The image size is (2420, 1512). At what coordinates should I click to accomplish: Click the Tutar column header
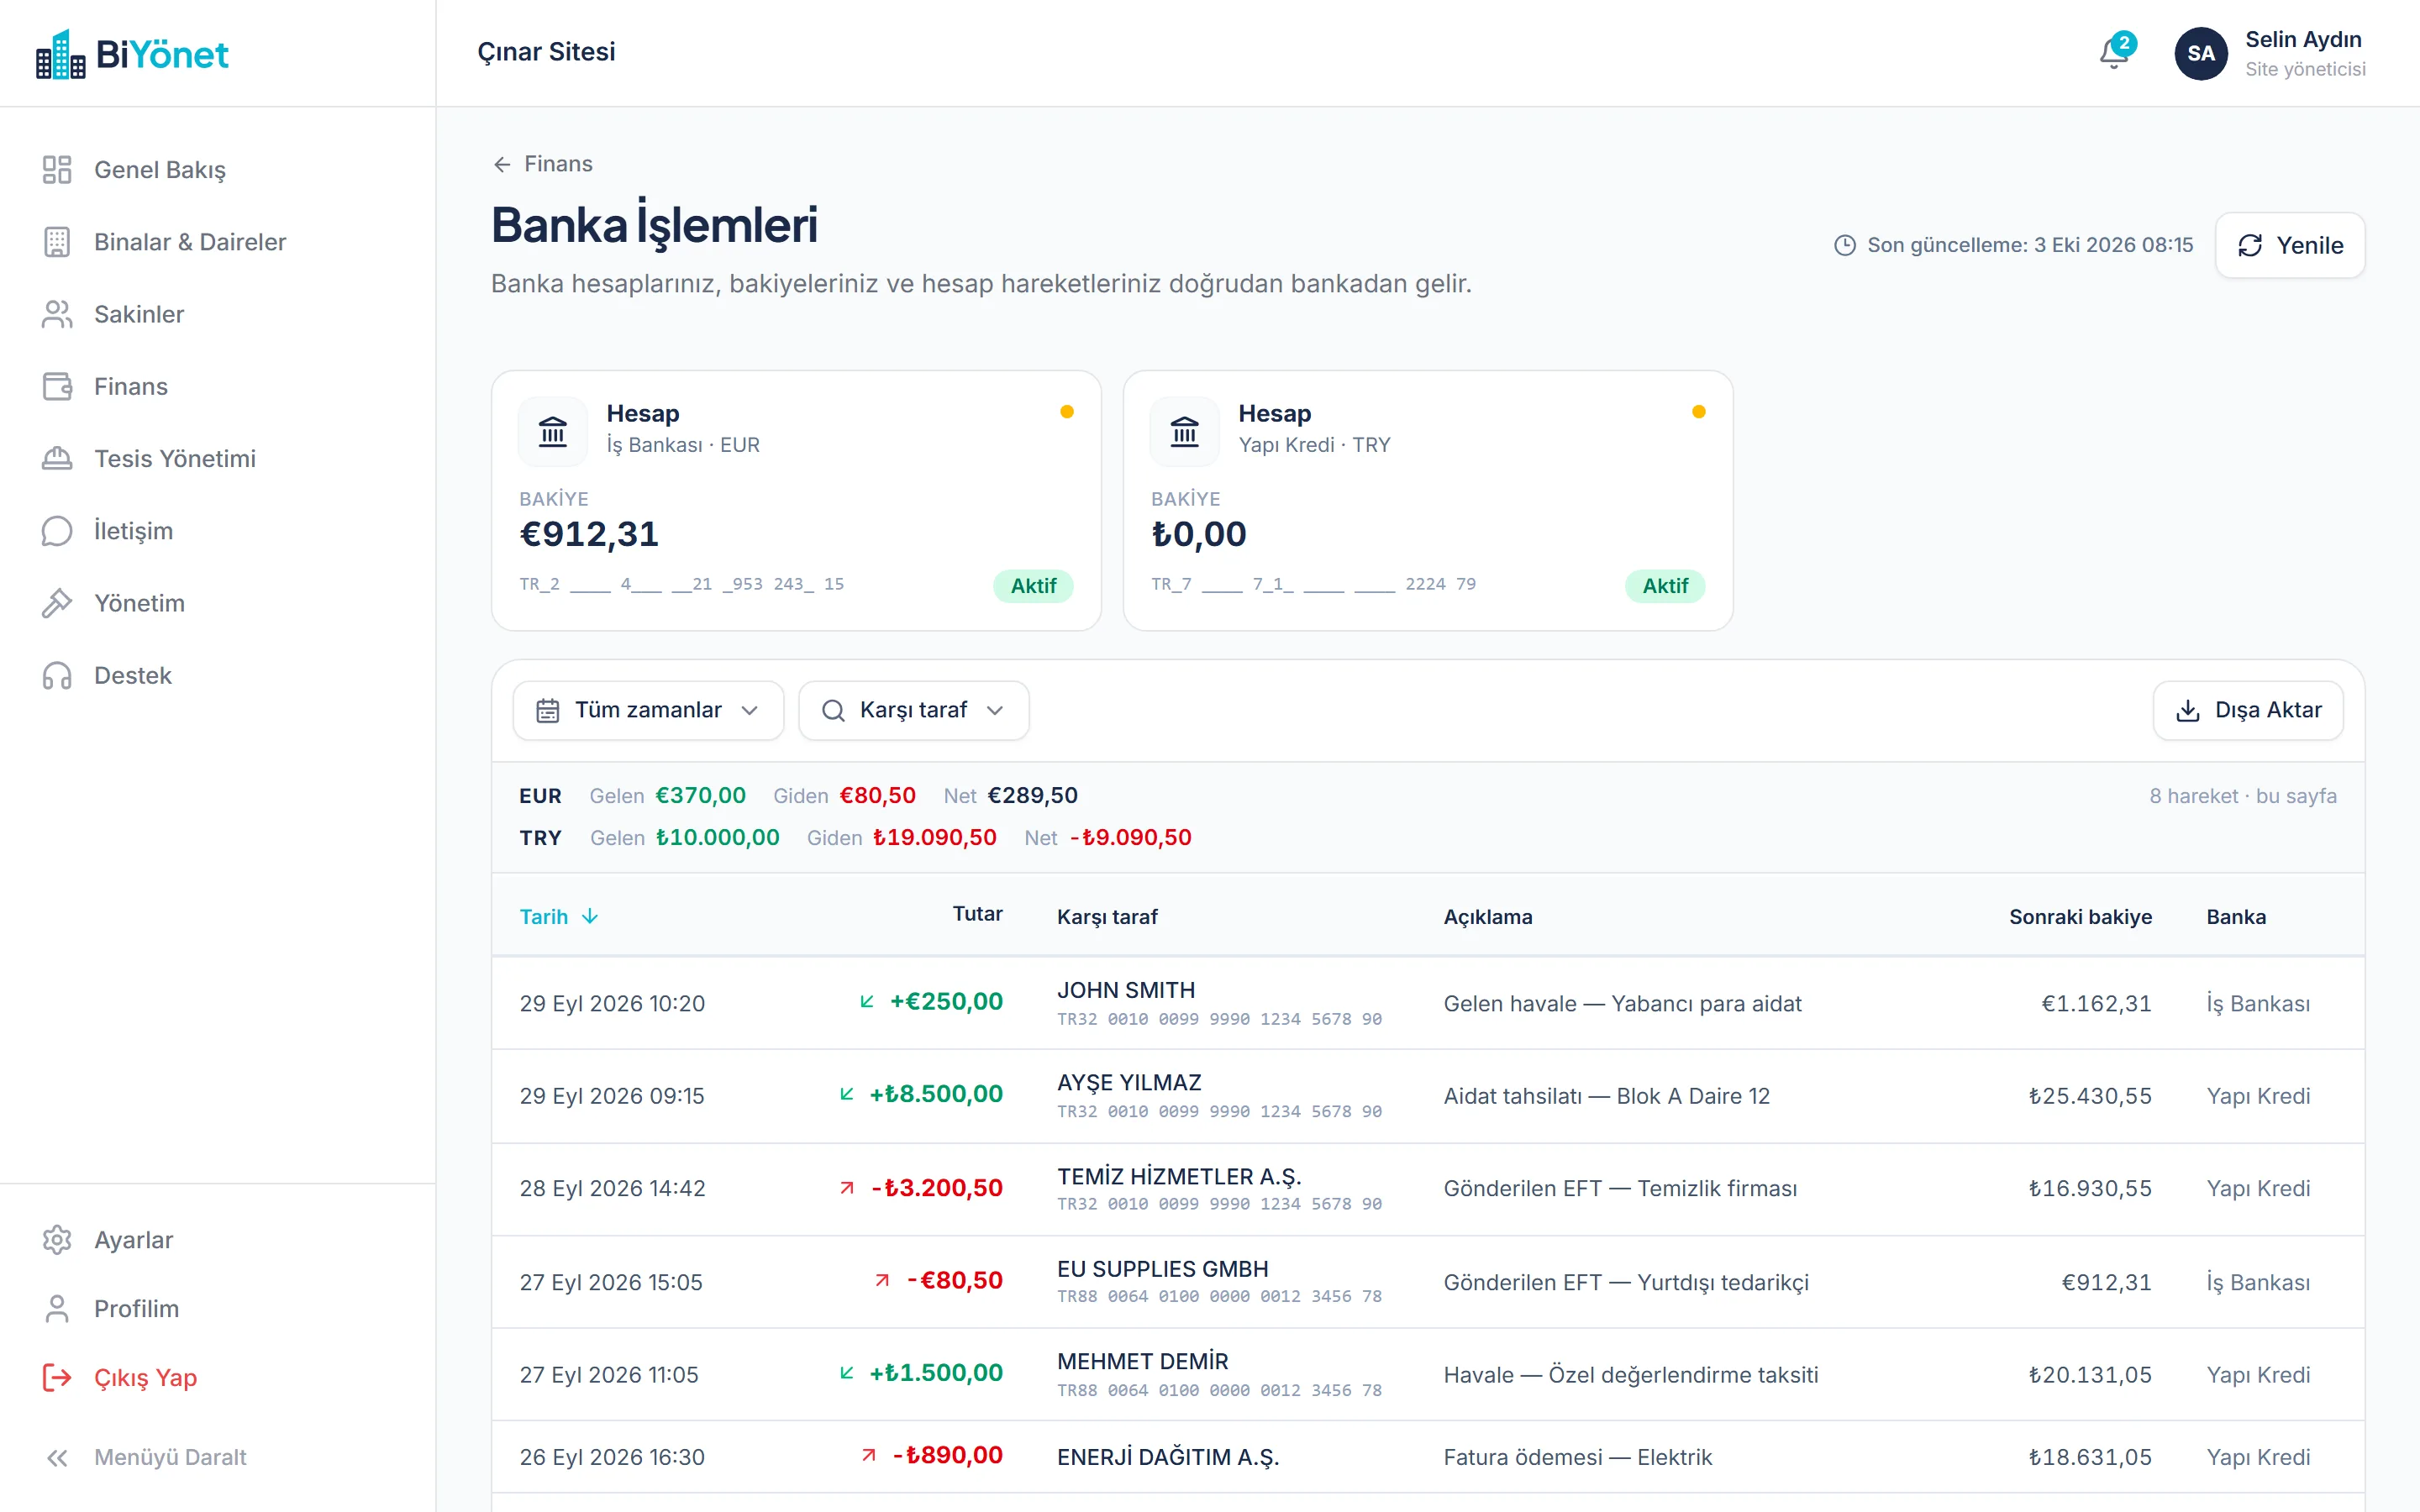coord(977,914)
